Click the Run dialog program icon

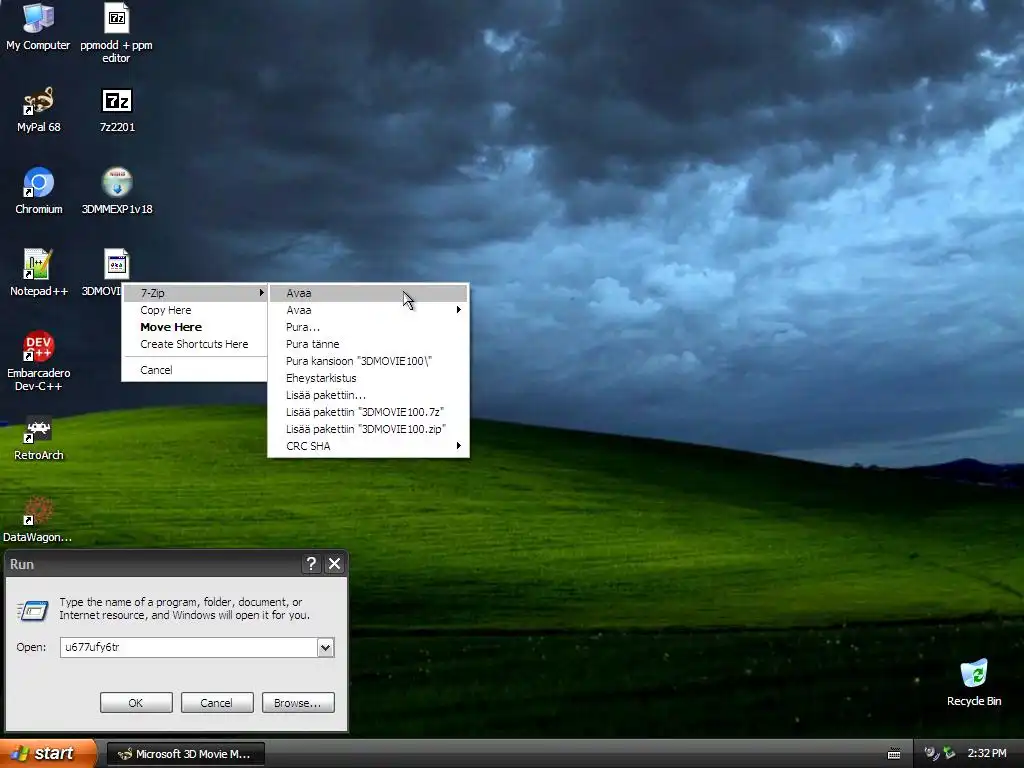click(33, 610)
